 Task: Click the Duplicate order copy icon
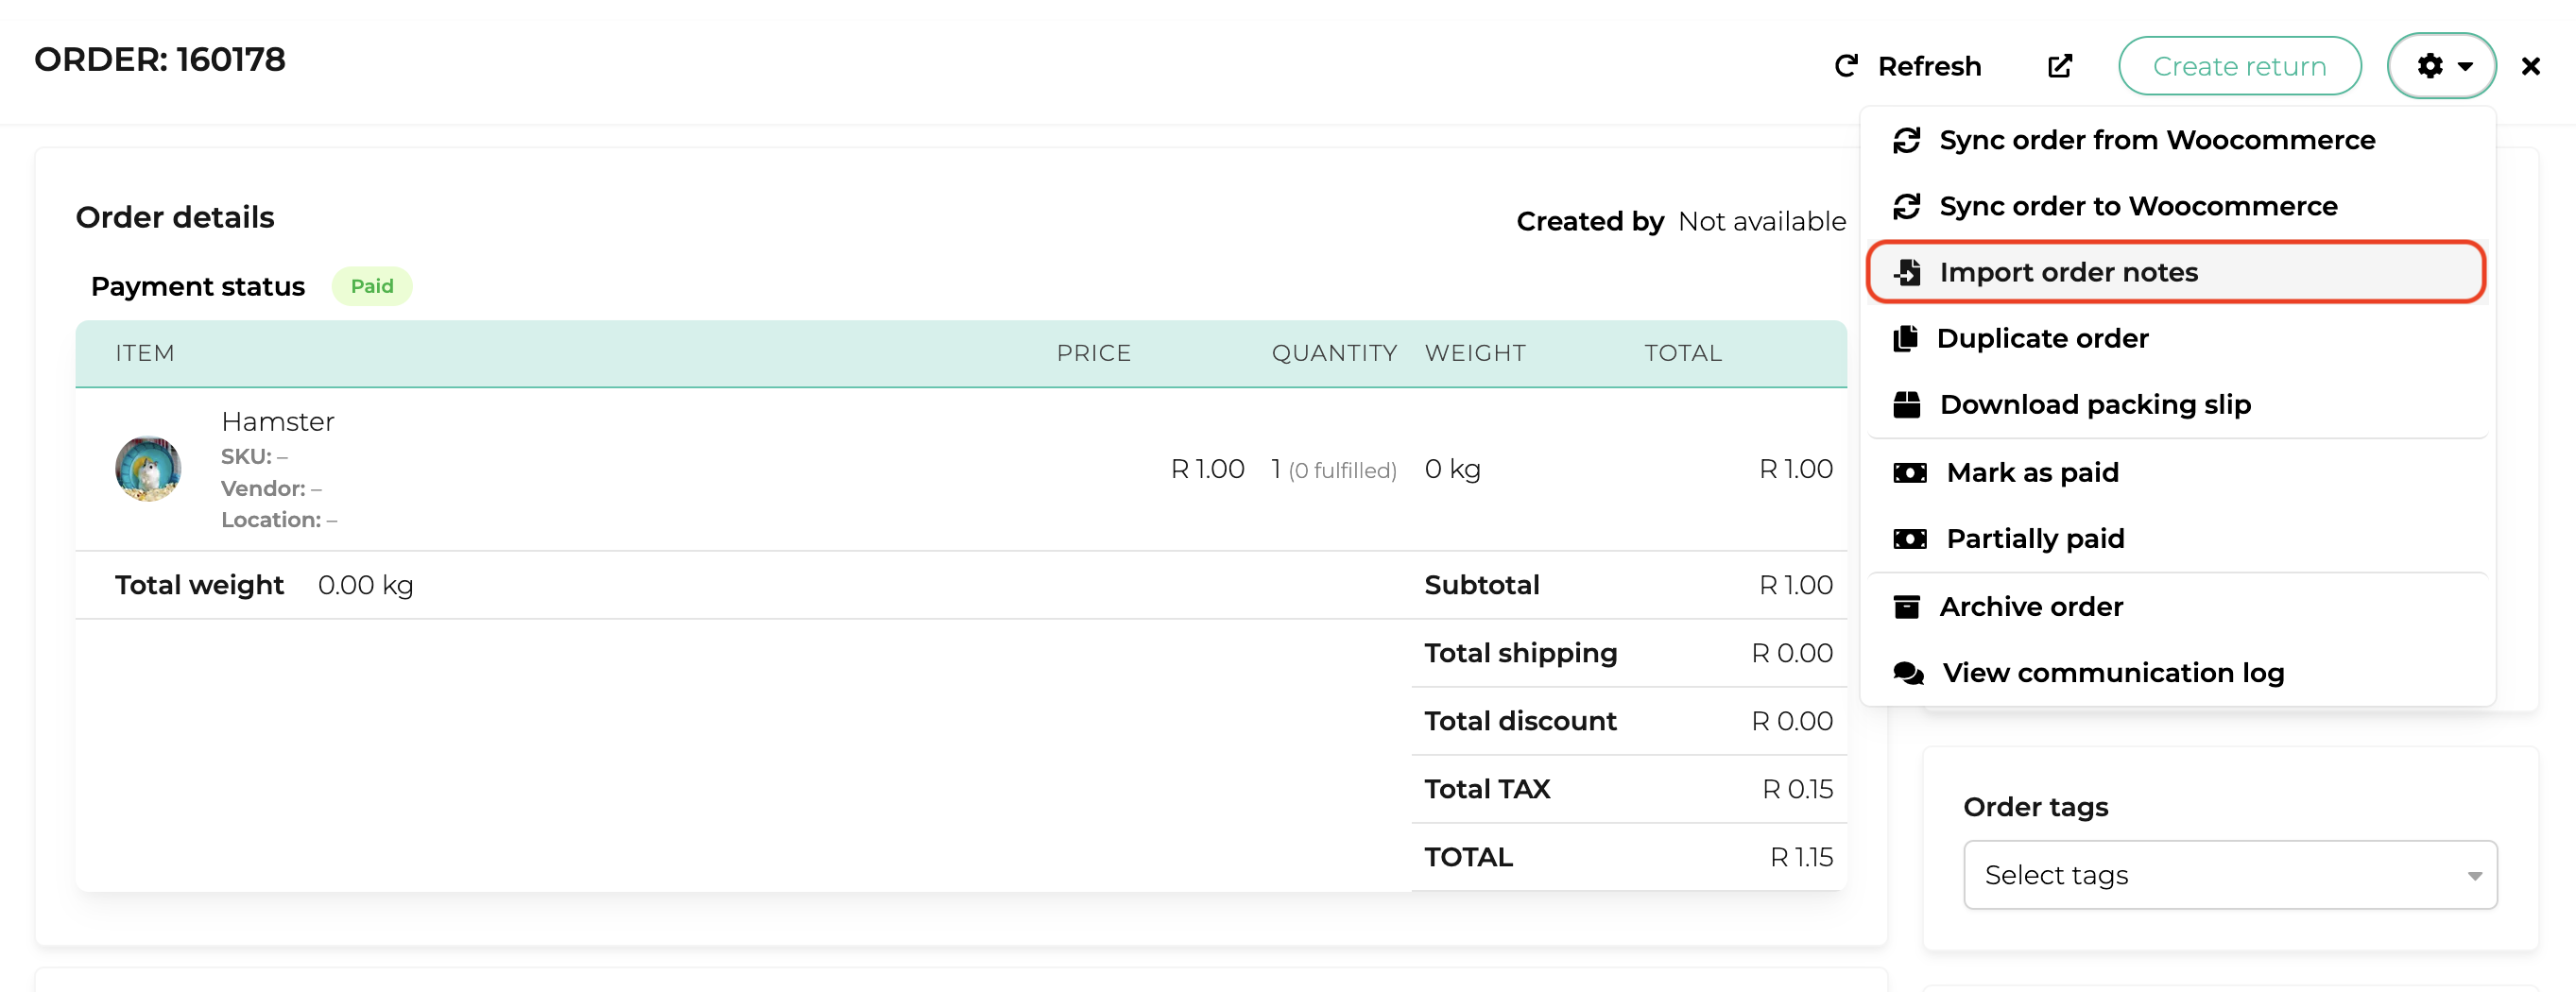point(1906,338)
